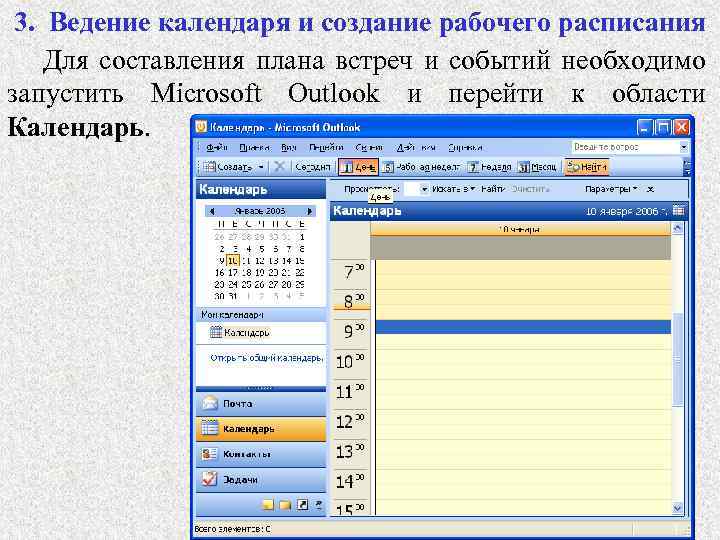Switch to День day view
Screen dimensions: 720x540
coord(359,167)
